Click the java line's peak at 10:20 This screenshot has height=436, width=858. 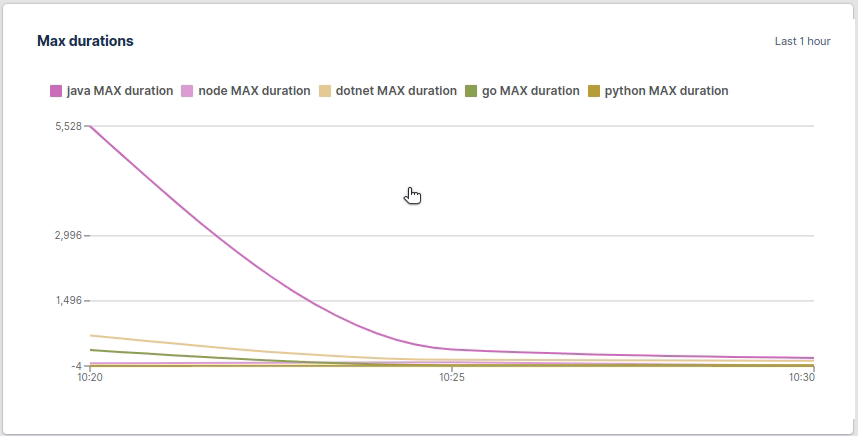pyautogui.click(x=91, y=127)
